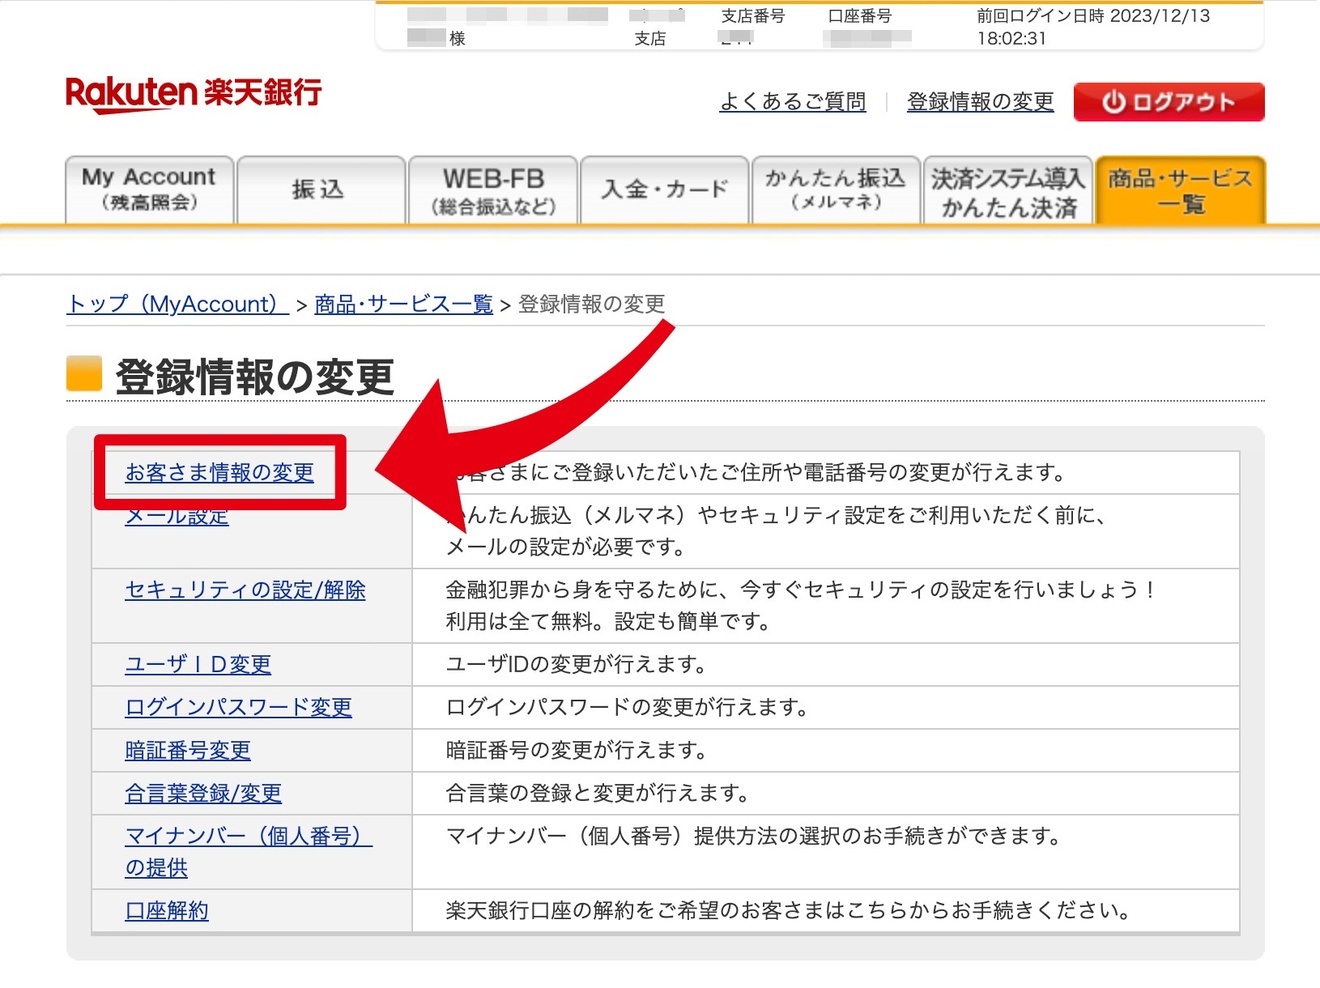The width and height of the screenshot is (1320, 988).
Task: Switch to the WEB-FB (総合振込など) tab
Action: tap(493, 189)
